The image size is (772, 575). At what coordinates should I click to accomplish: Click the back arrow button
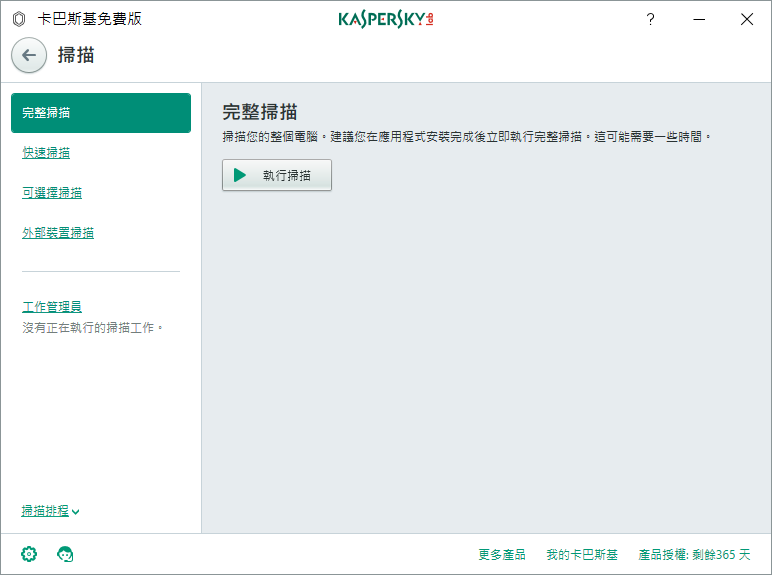click(x=29, y=55)
